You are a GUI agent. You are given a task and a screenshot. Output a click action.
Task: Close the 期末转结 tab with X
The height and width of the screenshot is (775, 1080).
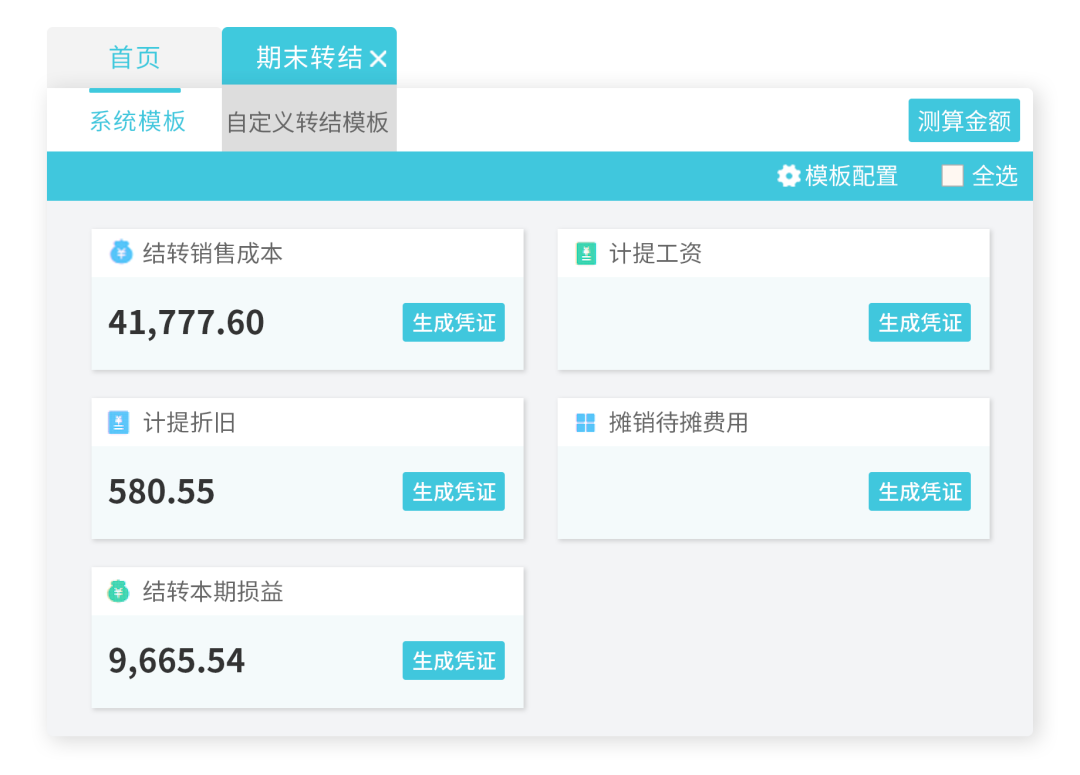pos(378,59)
